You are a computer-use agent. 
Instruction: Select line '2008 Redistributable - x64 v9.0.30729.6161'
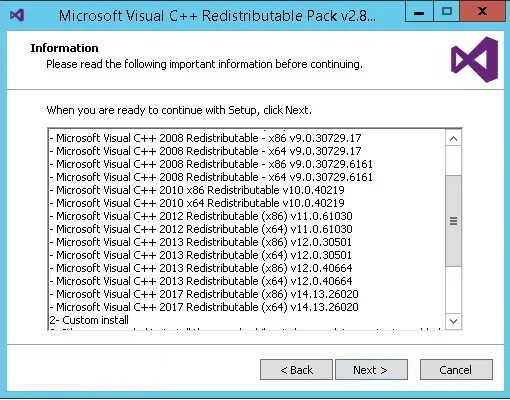tap(211, 177)
